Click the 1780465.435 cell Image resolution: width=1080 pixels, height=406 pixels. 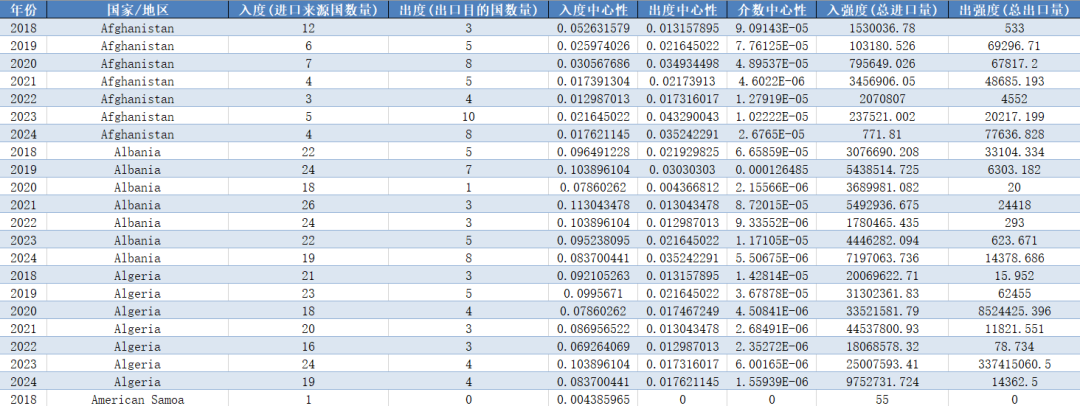(882, 223)
